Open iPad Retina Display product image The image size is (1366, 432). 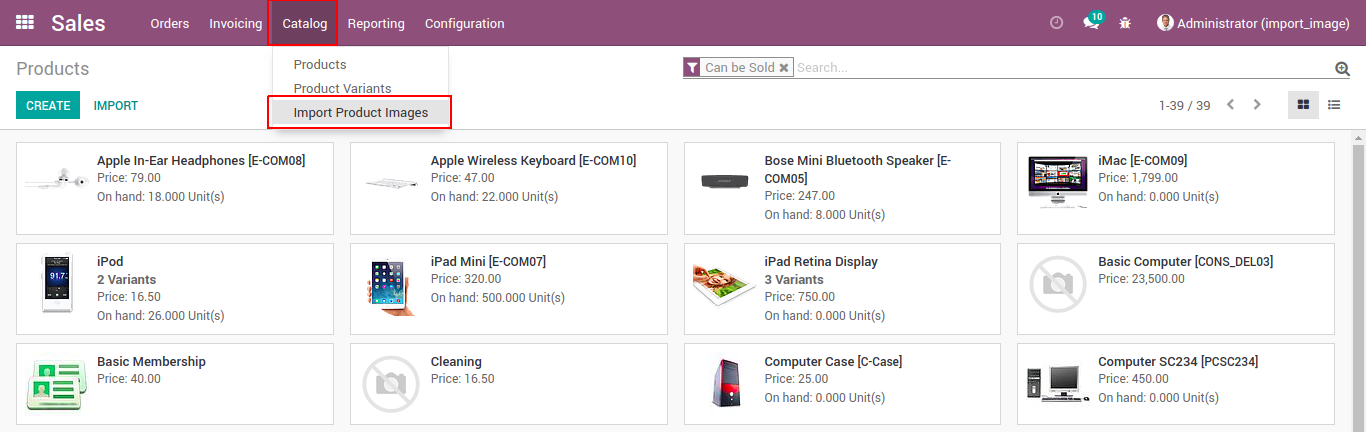click(x=724, y=284)
